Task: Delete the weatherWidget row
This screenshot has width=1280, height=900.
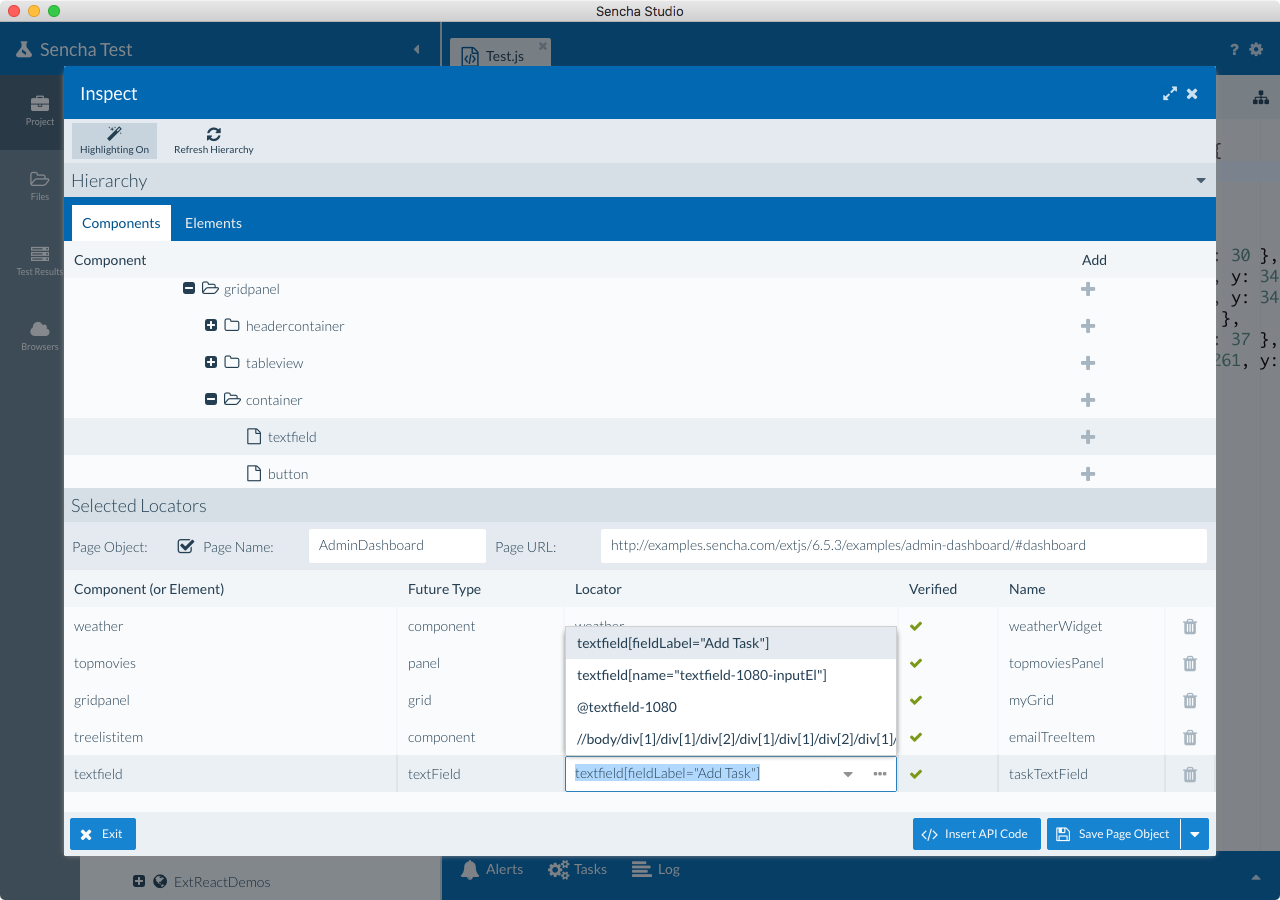Action: pyautogui.click(x=1190, y=626)
